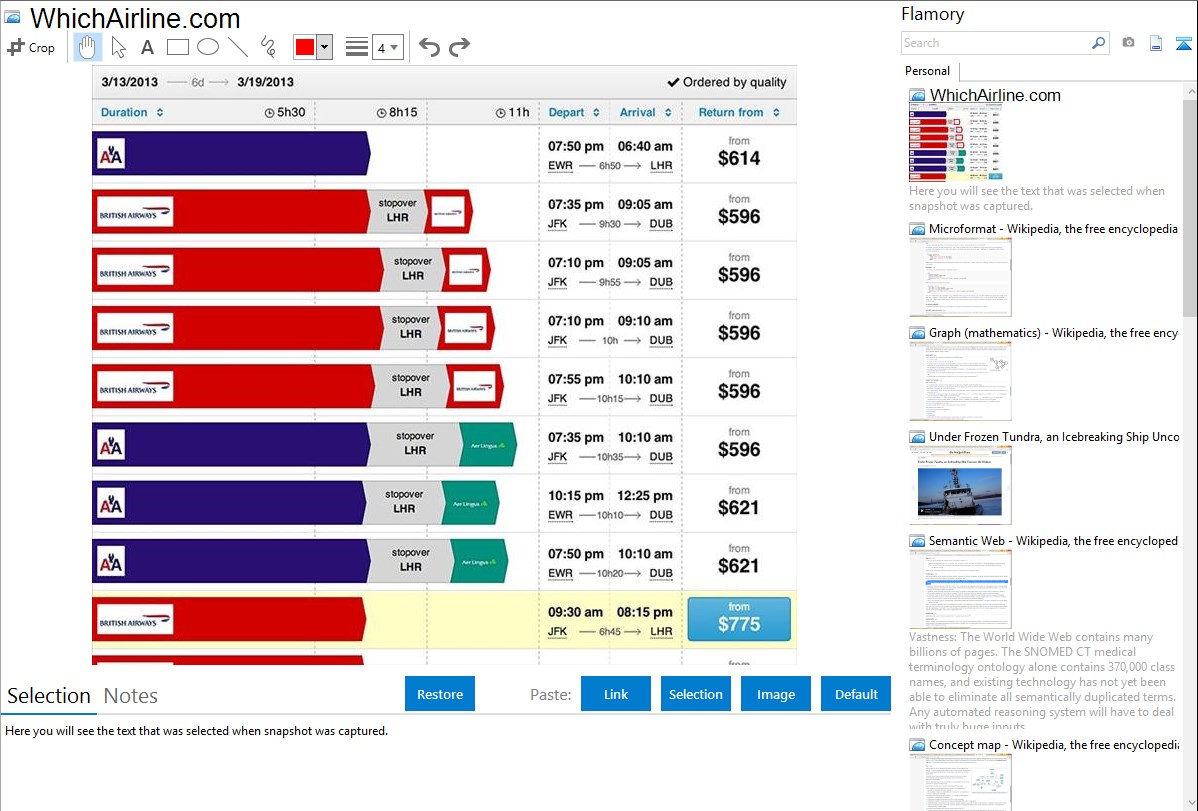The width and height of the screenshot is (1198, 811).
Task: Click inside the Flamory Search field
Action: tap(996, 43)
